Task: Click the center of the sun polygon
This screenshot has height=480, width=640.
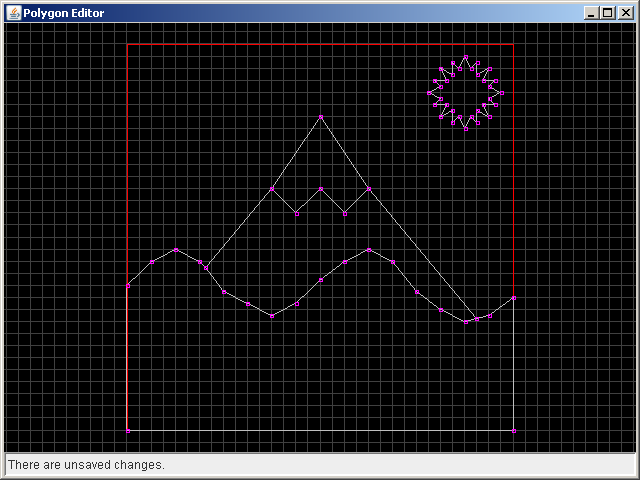Action: click(465, 93)
